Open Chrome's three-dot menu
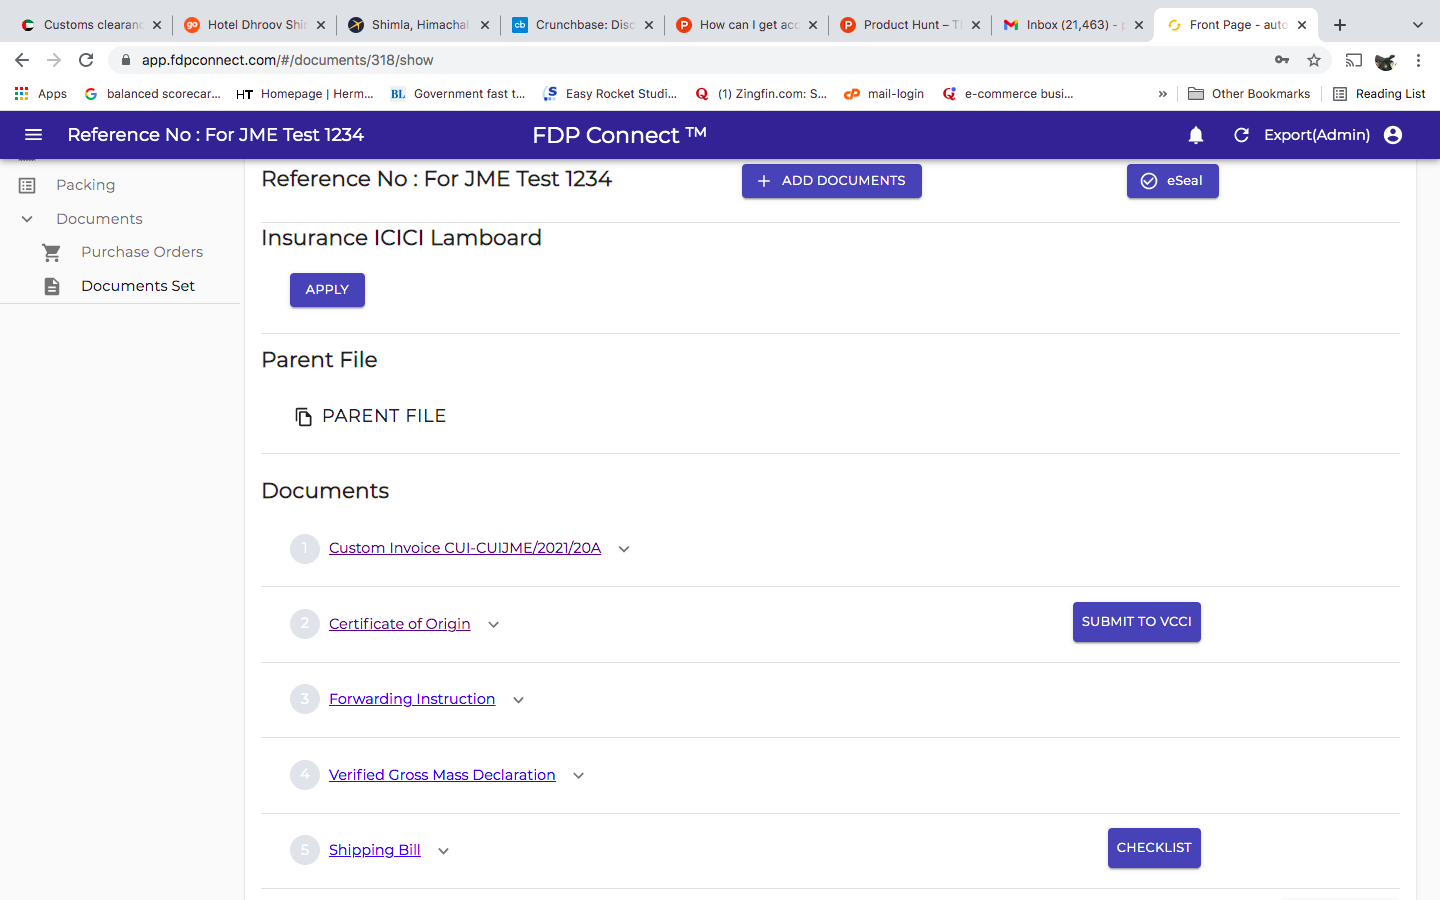The width and height of the screenshot is (1440, 900). [x=1418, y=60]
